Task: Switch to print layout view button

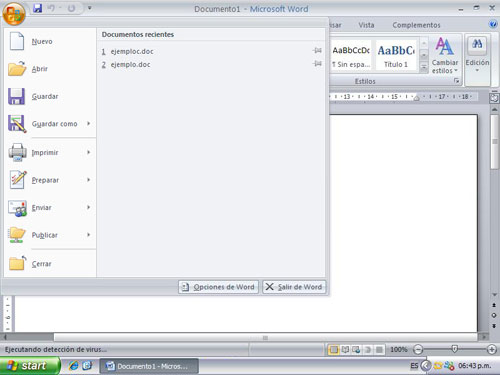Action: pos(333,349)
